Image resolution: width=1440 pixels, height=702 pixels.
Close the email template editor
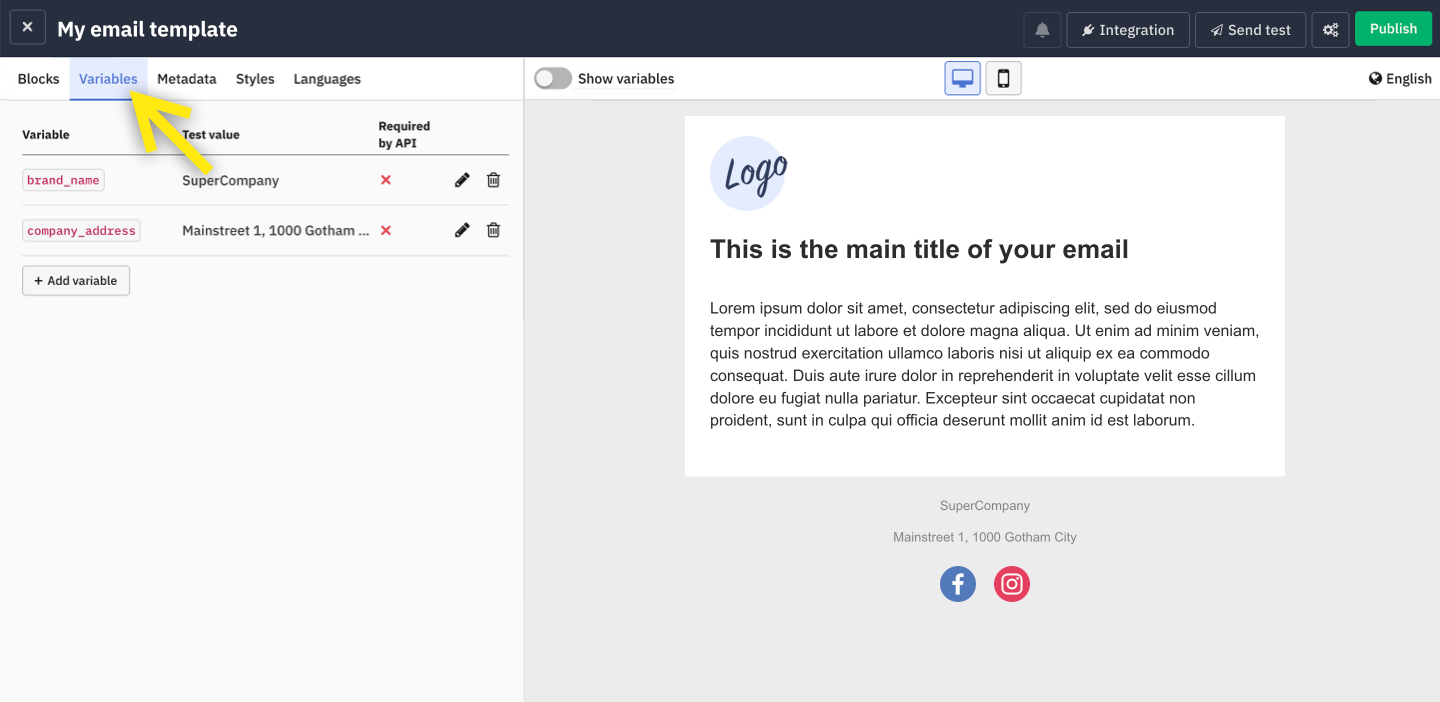point(28,28)
